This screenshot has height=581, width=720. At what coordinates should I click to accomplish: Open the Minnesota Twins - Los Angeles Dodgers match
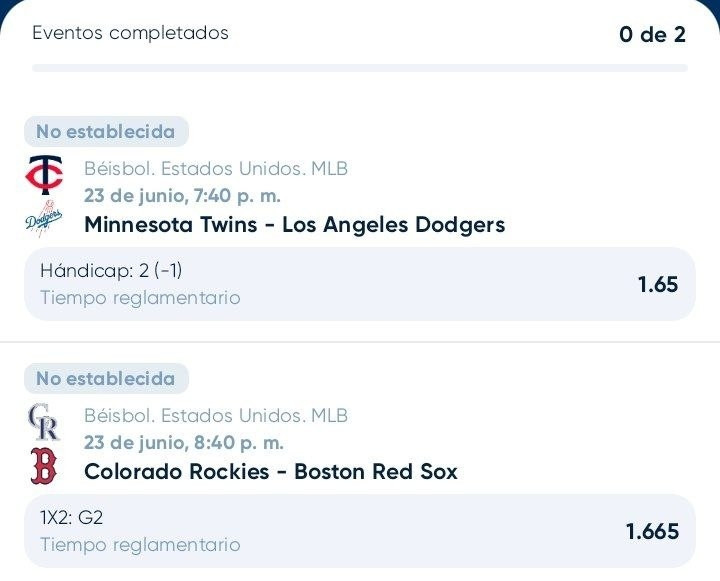295,225
